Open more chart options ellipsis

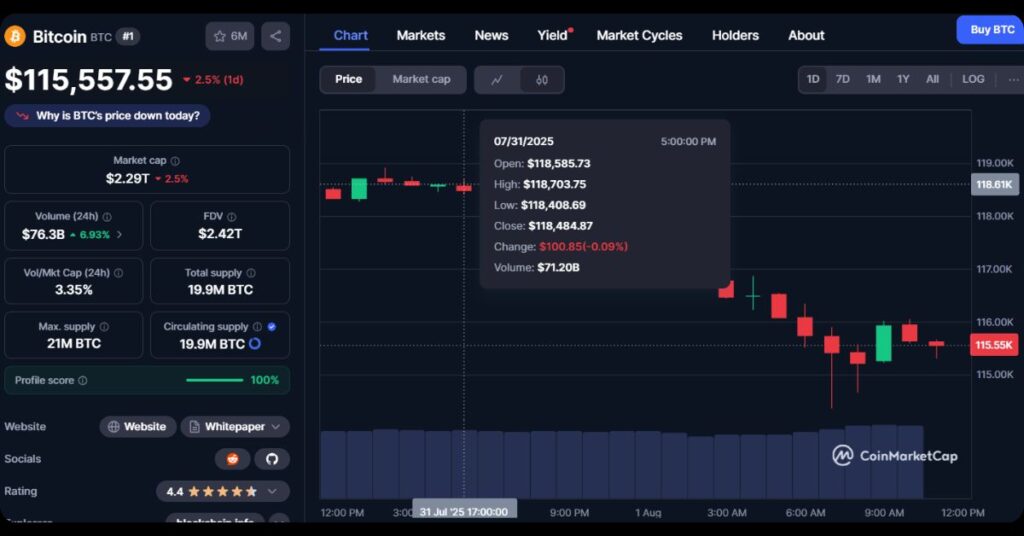(1013, 80)
